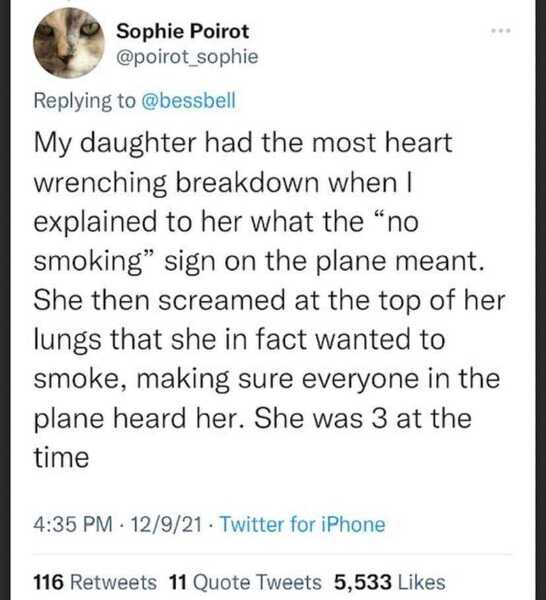Click the 12/9/21 date

coord(166,524)
